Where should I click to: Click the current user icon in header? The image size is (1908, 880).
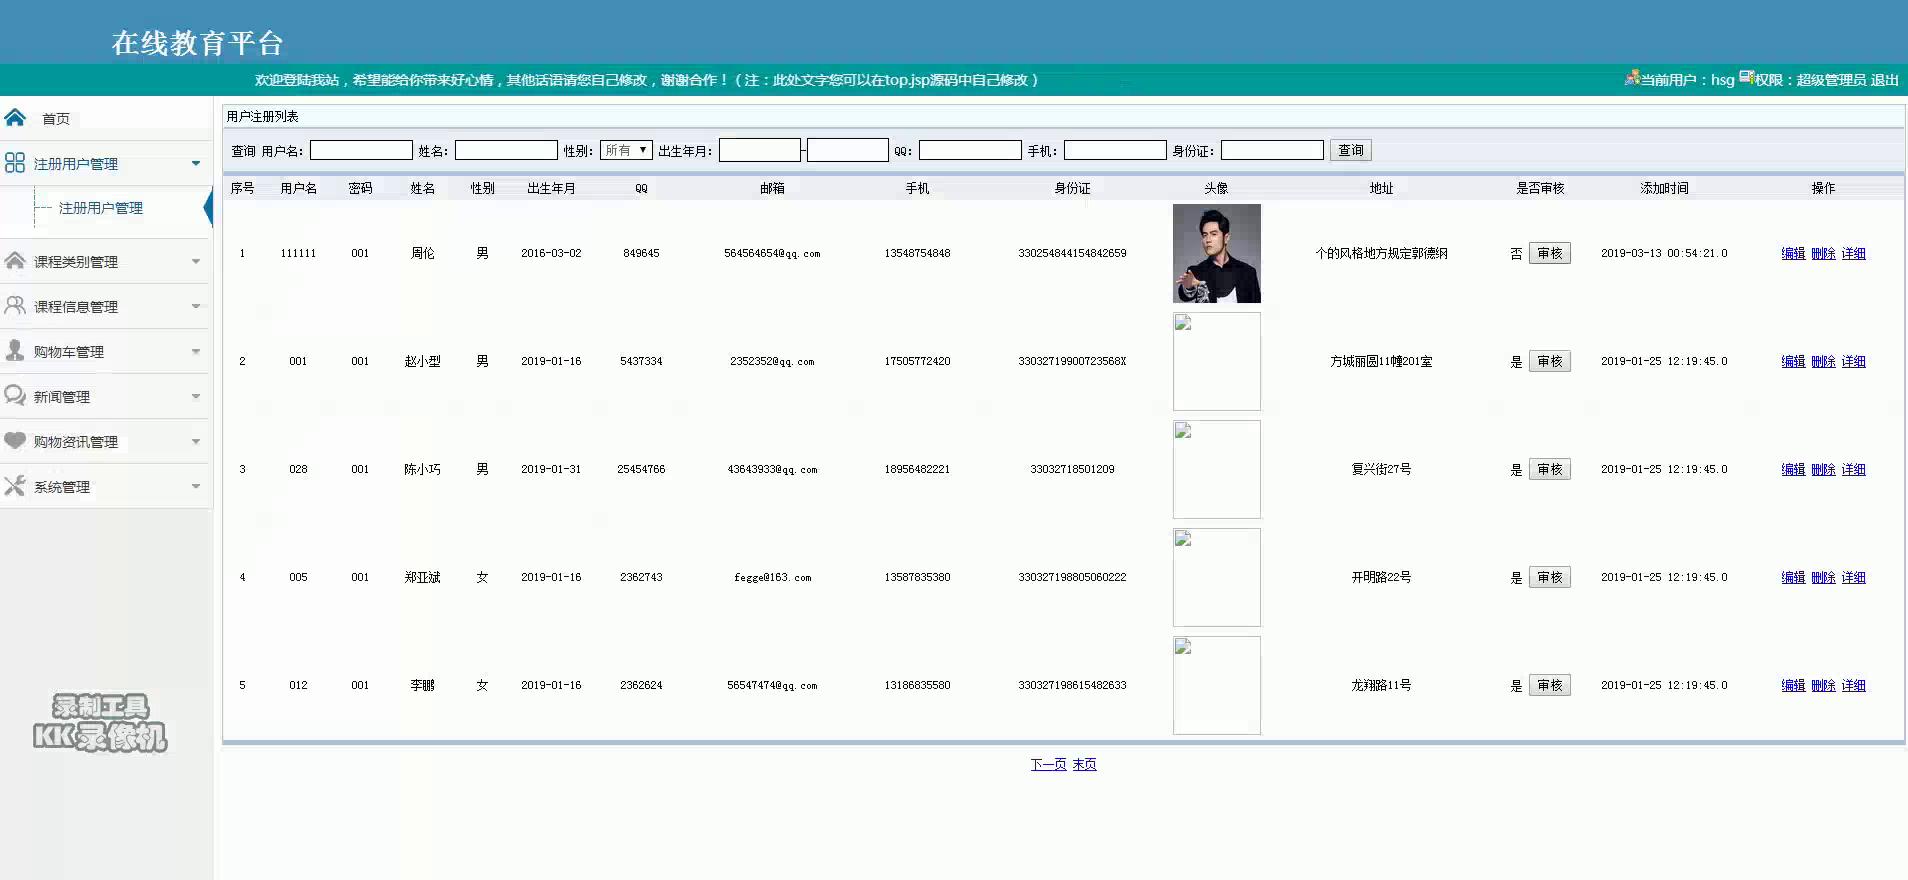click(x=1632, y=77)
